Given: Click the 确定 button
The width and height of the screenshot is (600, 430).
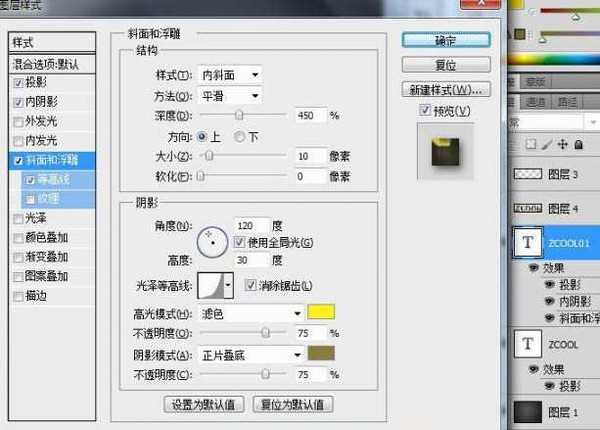Looking at the screenshot, I should [x=437, y=42].
